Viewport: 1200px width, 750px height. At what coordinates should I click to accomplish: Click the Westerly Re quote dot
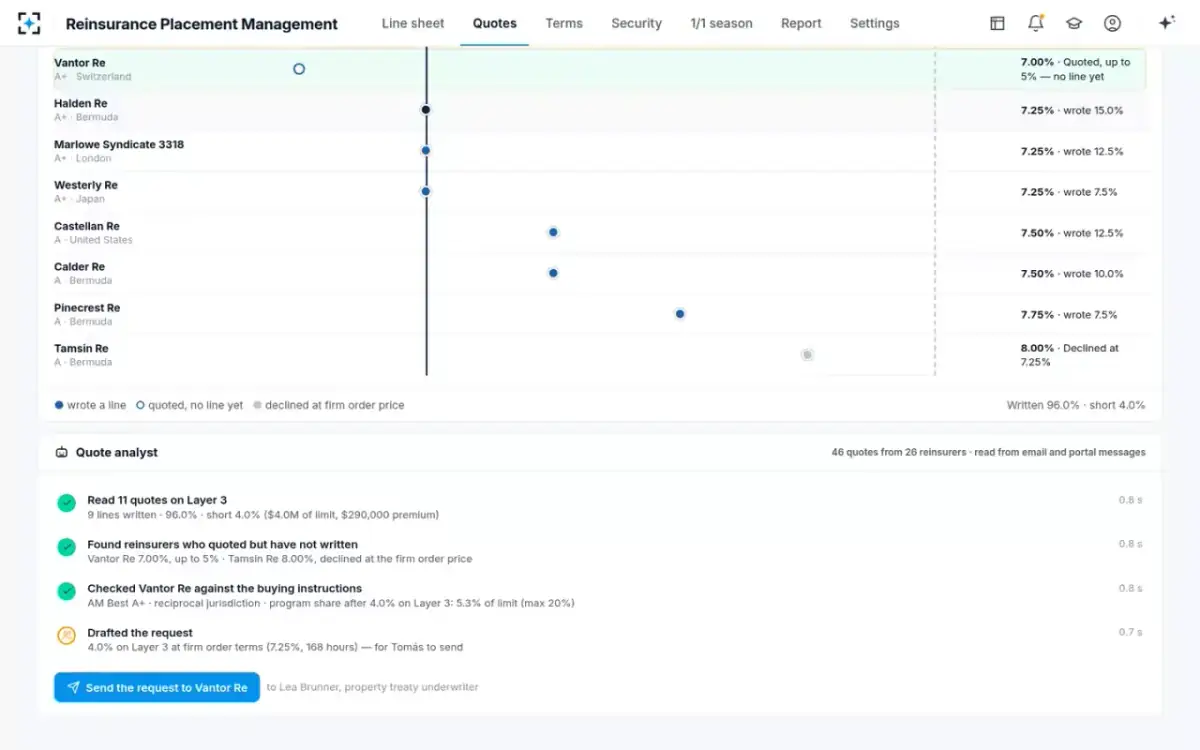(426, 191)
